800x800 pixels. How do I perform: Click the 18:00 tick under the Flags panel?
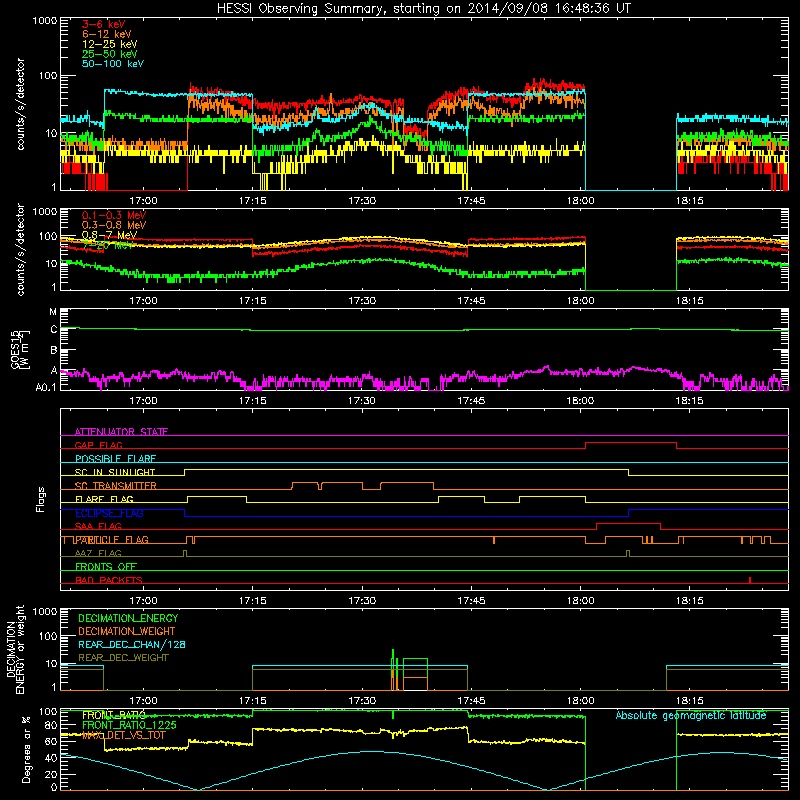pos(580,601)
